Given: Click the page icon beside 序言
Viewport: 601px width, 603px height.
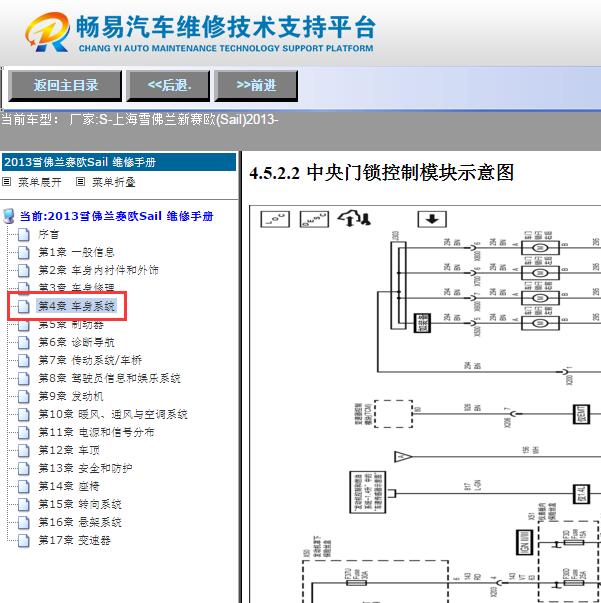Looking at the screenshot, I should [23, 234].
